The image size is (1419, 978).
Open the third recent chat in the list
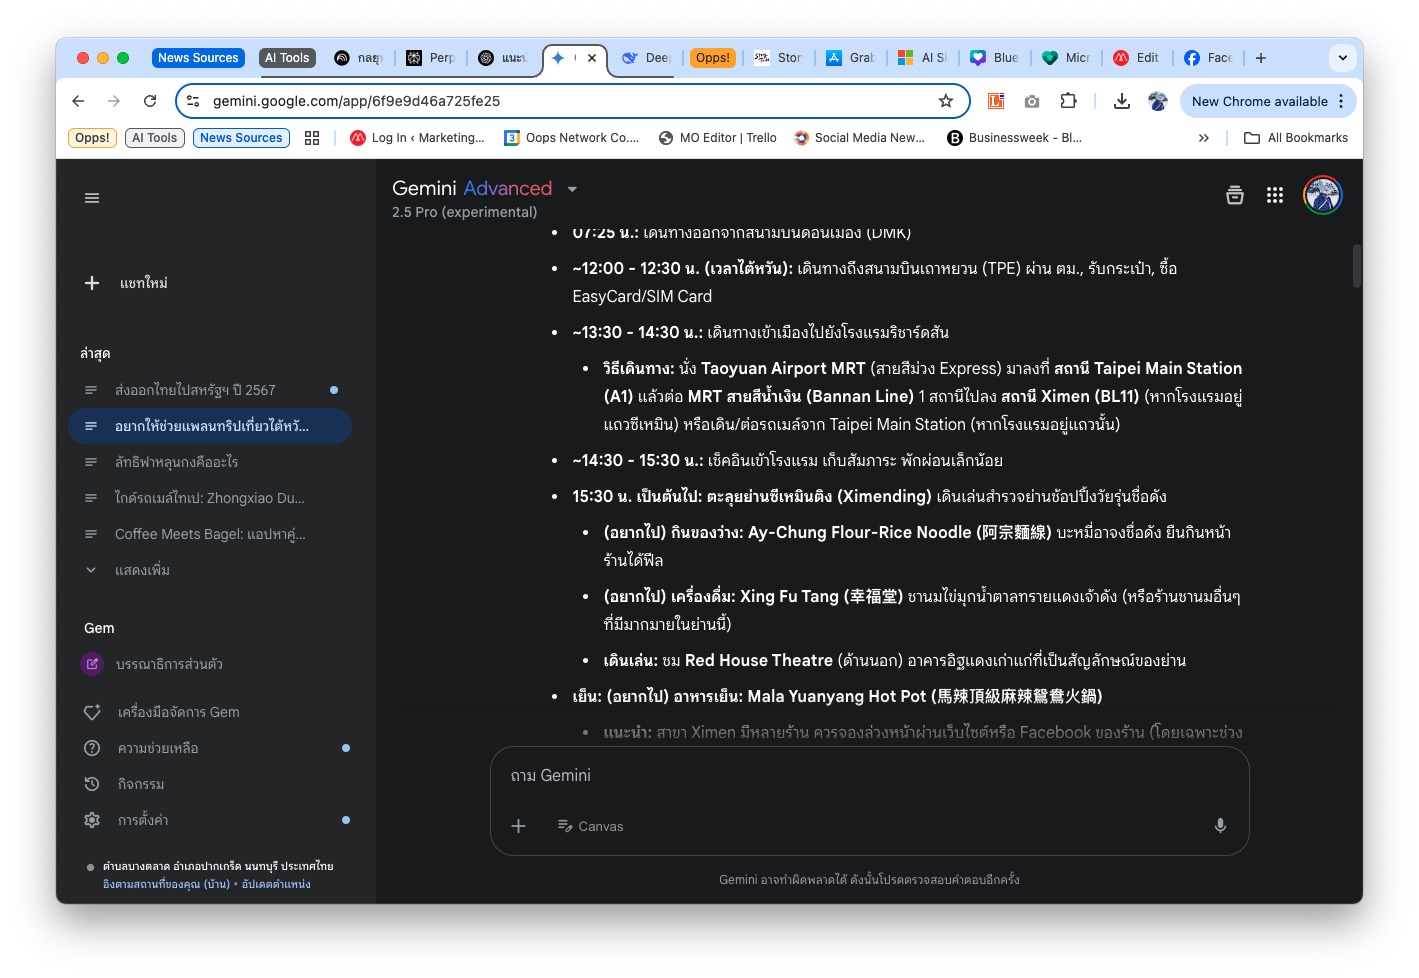(210, 462)
